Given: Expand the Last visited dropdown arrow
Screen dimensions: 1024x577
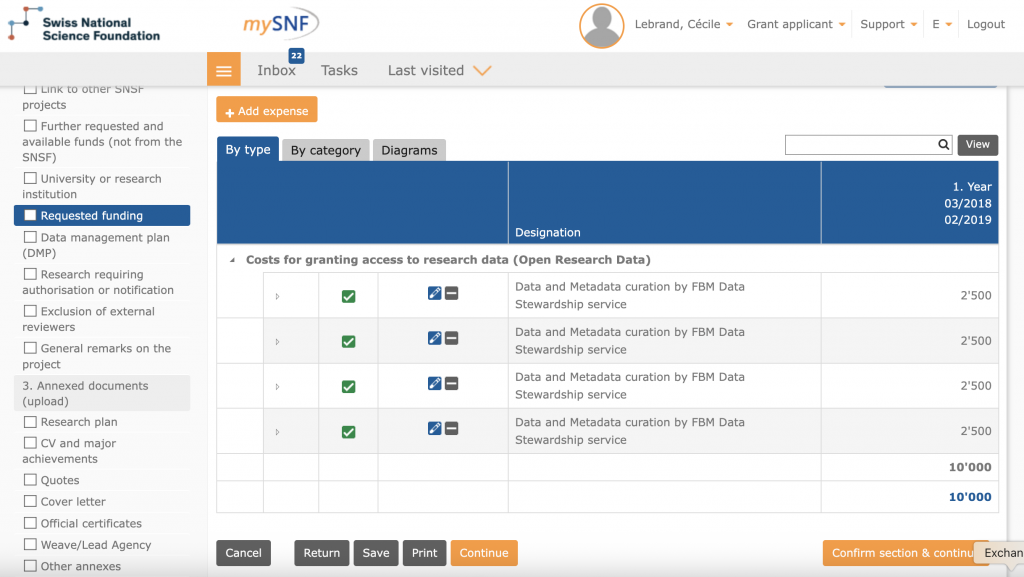Looking at the screenshot, I should [x=482, y=70].
